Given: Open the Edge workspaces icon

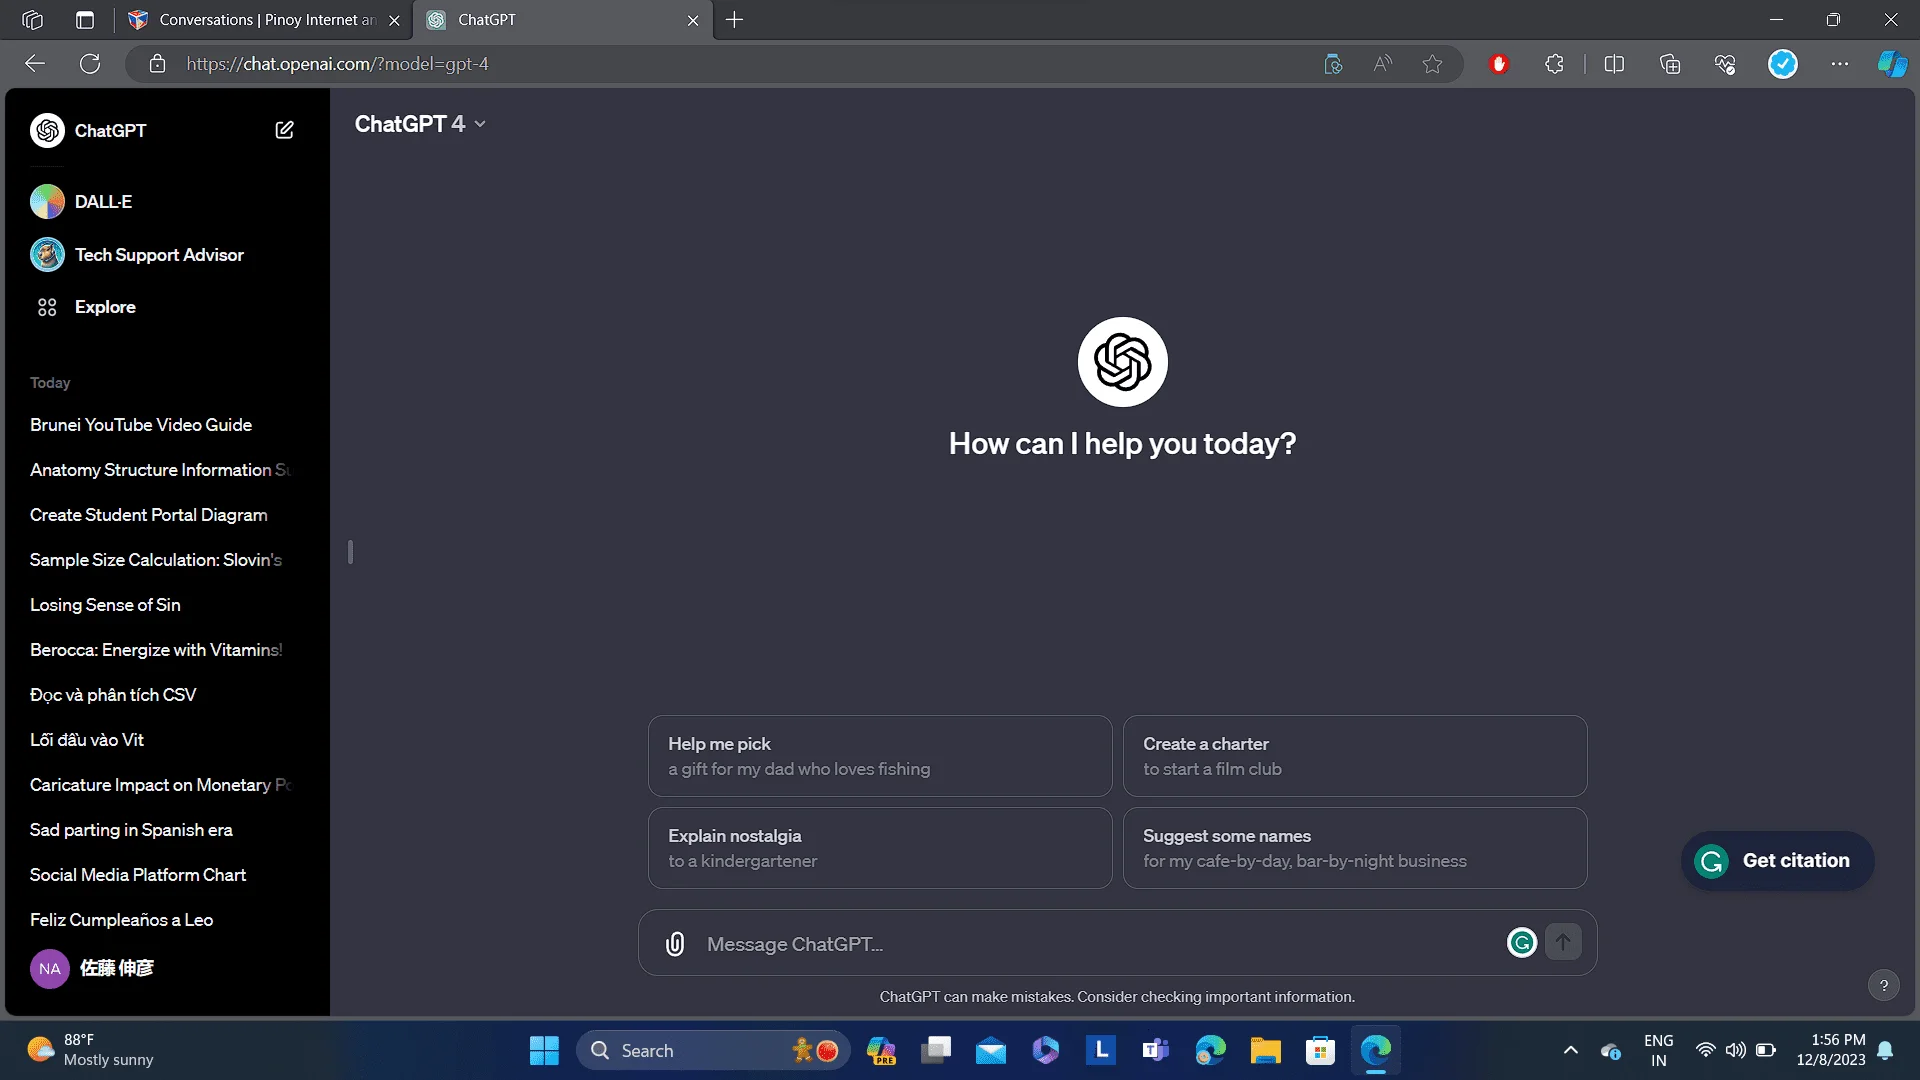Looking at the screenshot, I should [32, 20].
